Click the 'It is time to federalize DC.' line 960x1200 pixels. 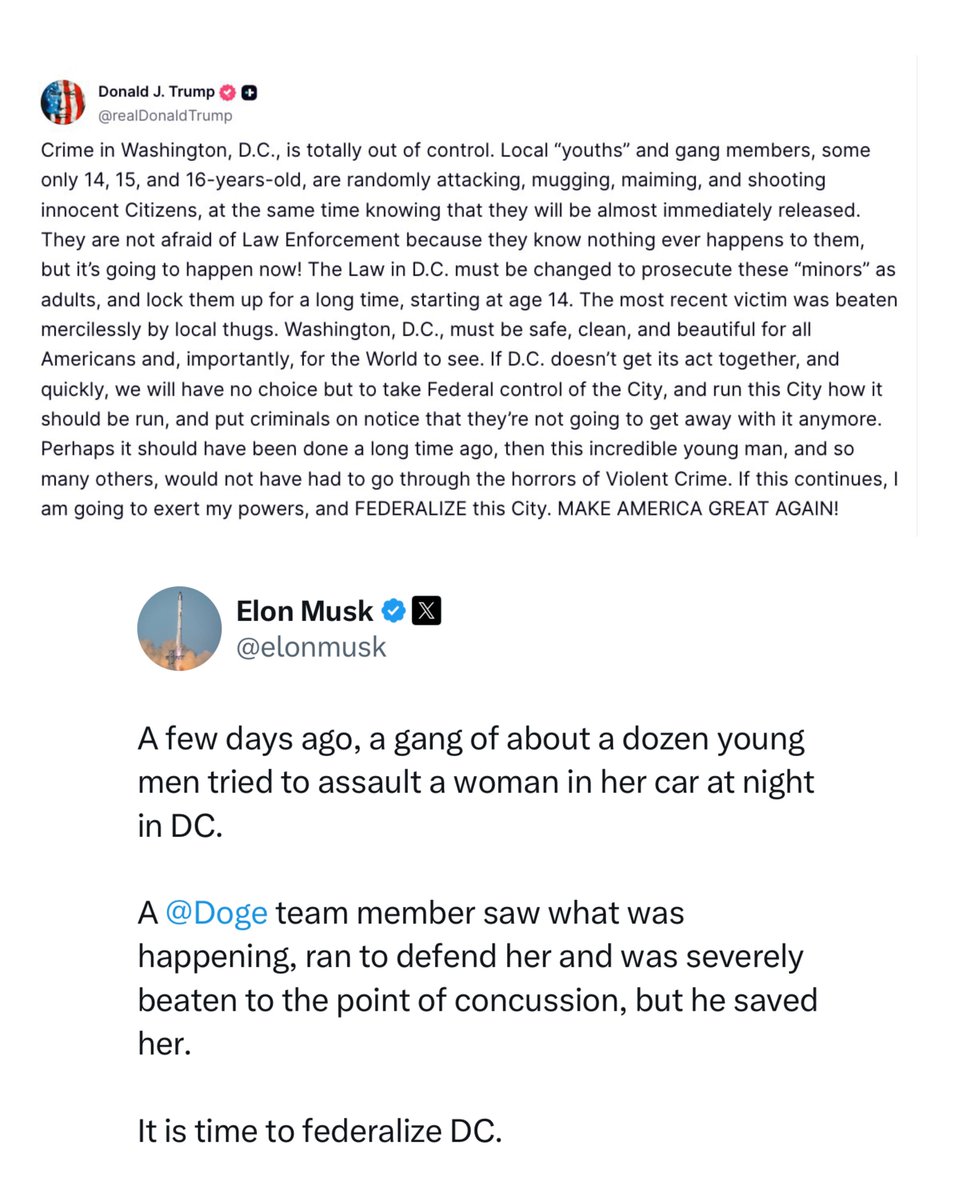[319, 1131]
